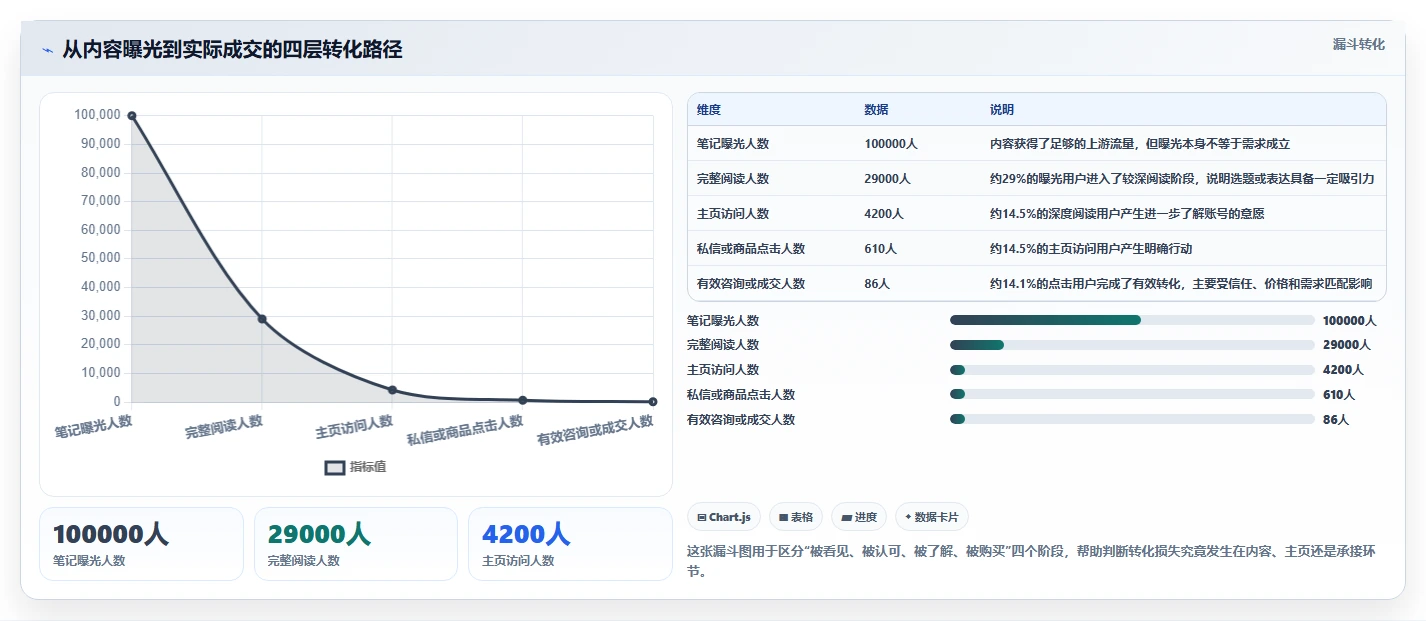
Task: Click the 4200人 stat card
Action: tap(570, 544)
